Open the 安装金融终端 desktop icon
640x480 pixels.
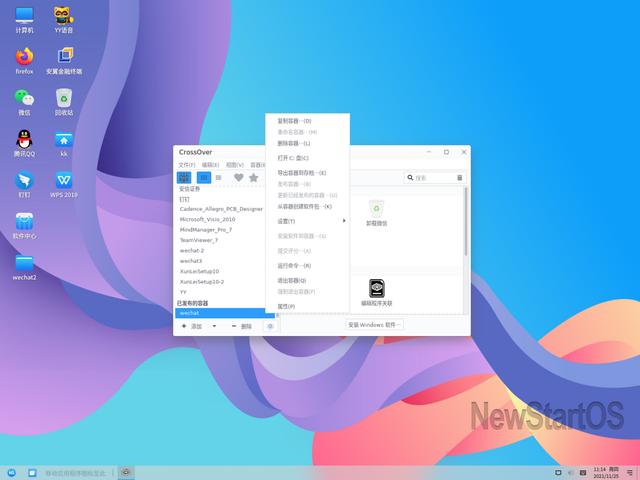[x=64, y=61]
